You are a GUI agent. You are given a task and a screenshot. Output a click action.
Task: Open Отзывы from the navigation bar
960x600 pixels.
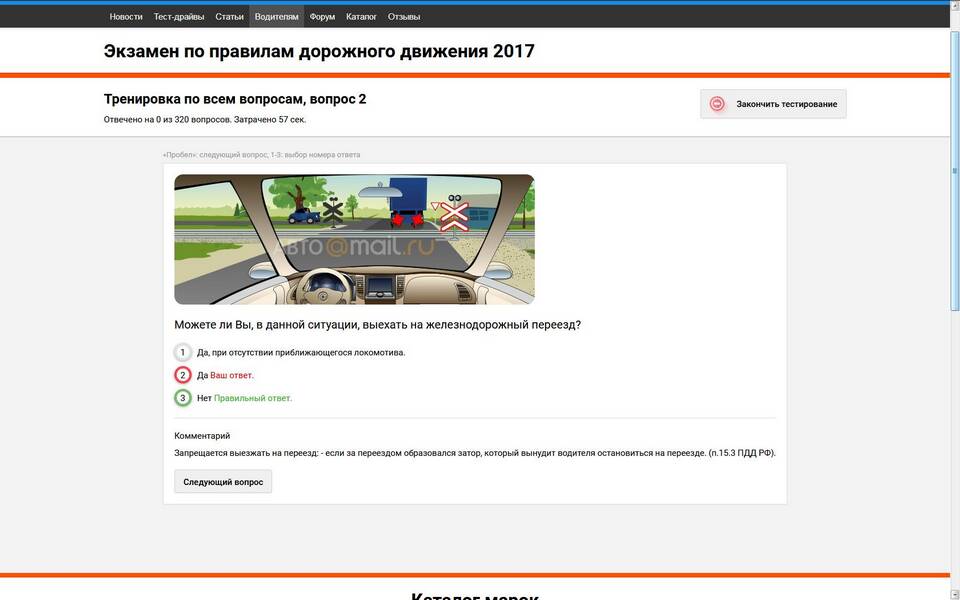[403, 17]
